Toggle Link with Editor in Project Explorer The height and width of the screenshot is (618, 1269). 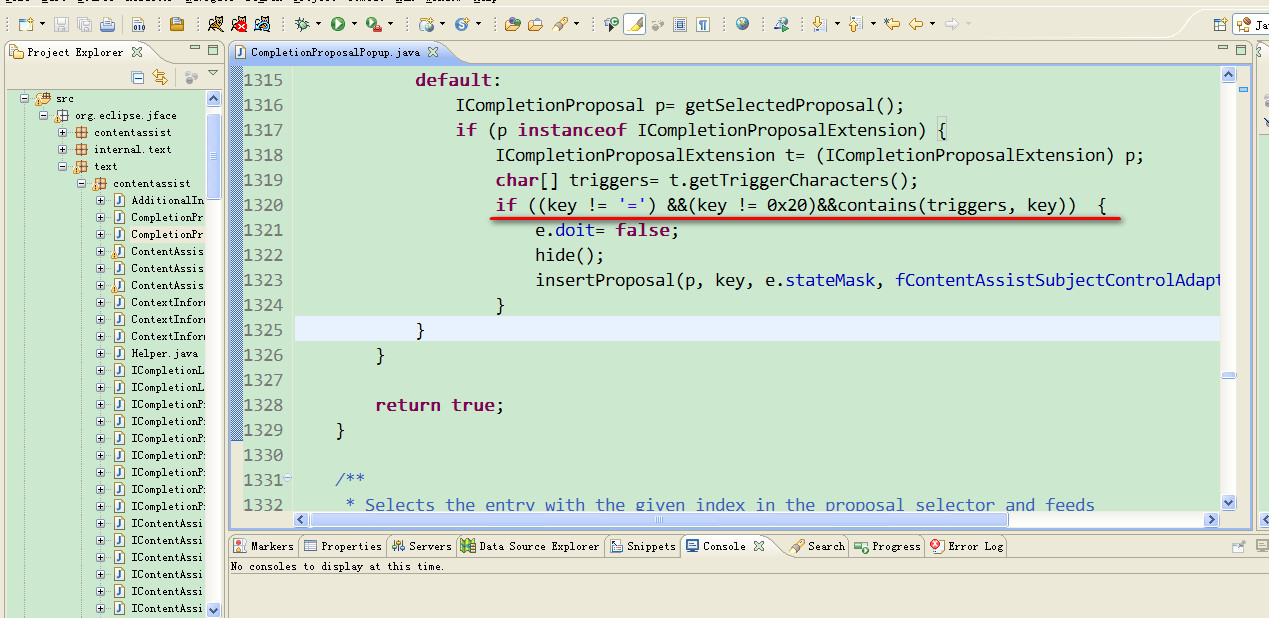point(159,77)
